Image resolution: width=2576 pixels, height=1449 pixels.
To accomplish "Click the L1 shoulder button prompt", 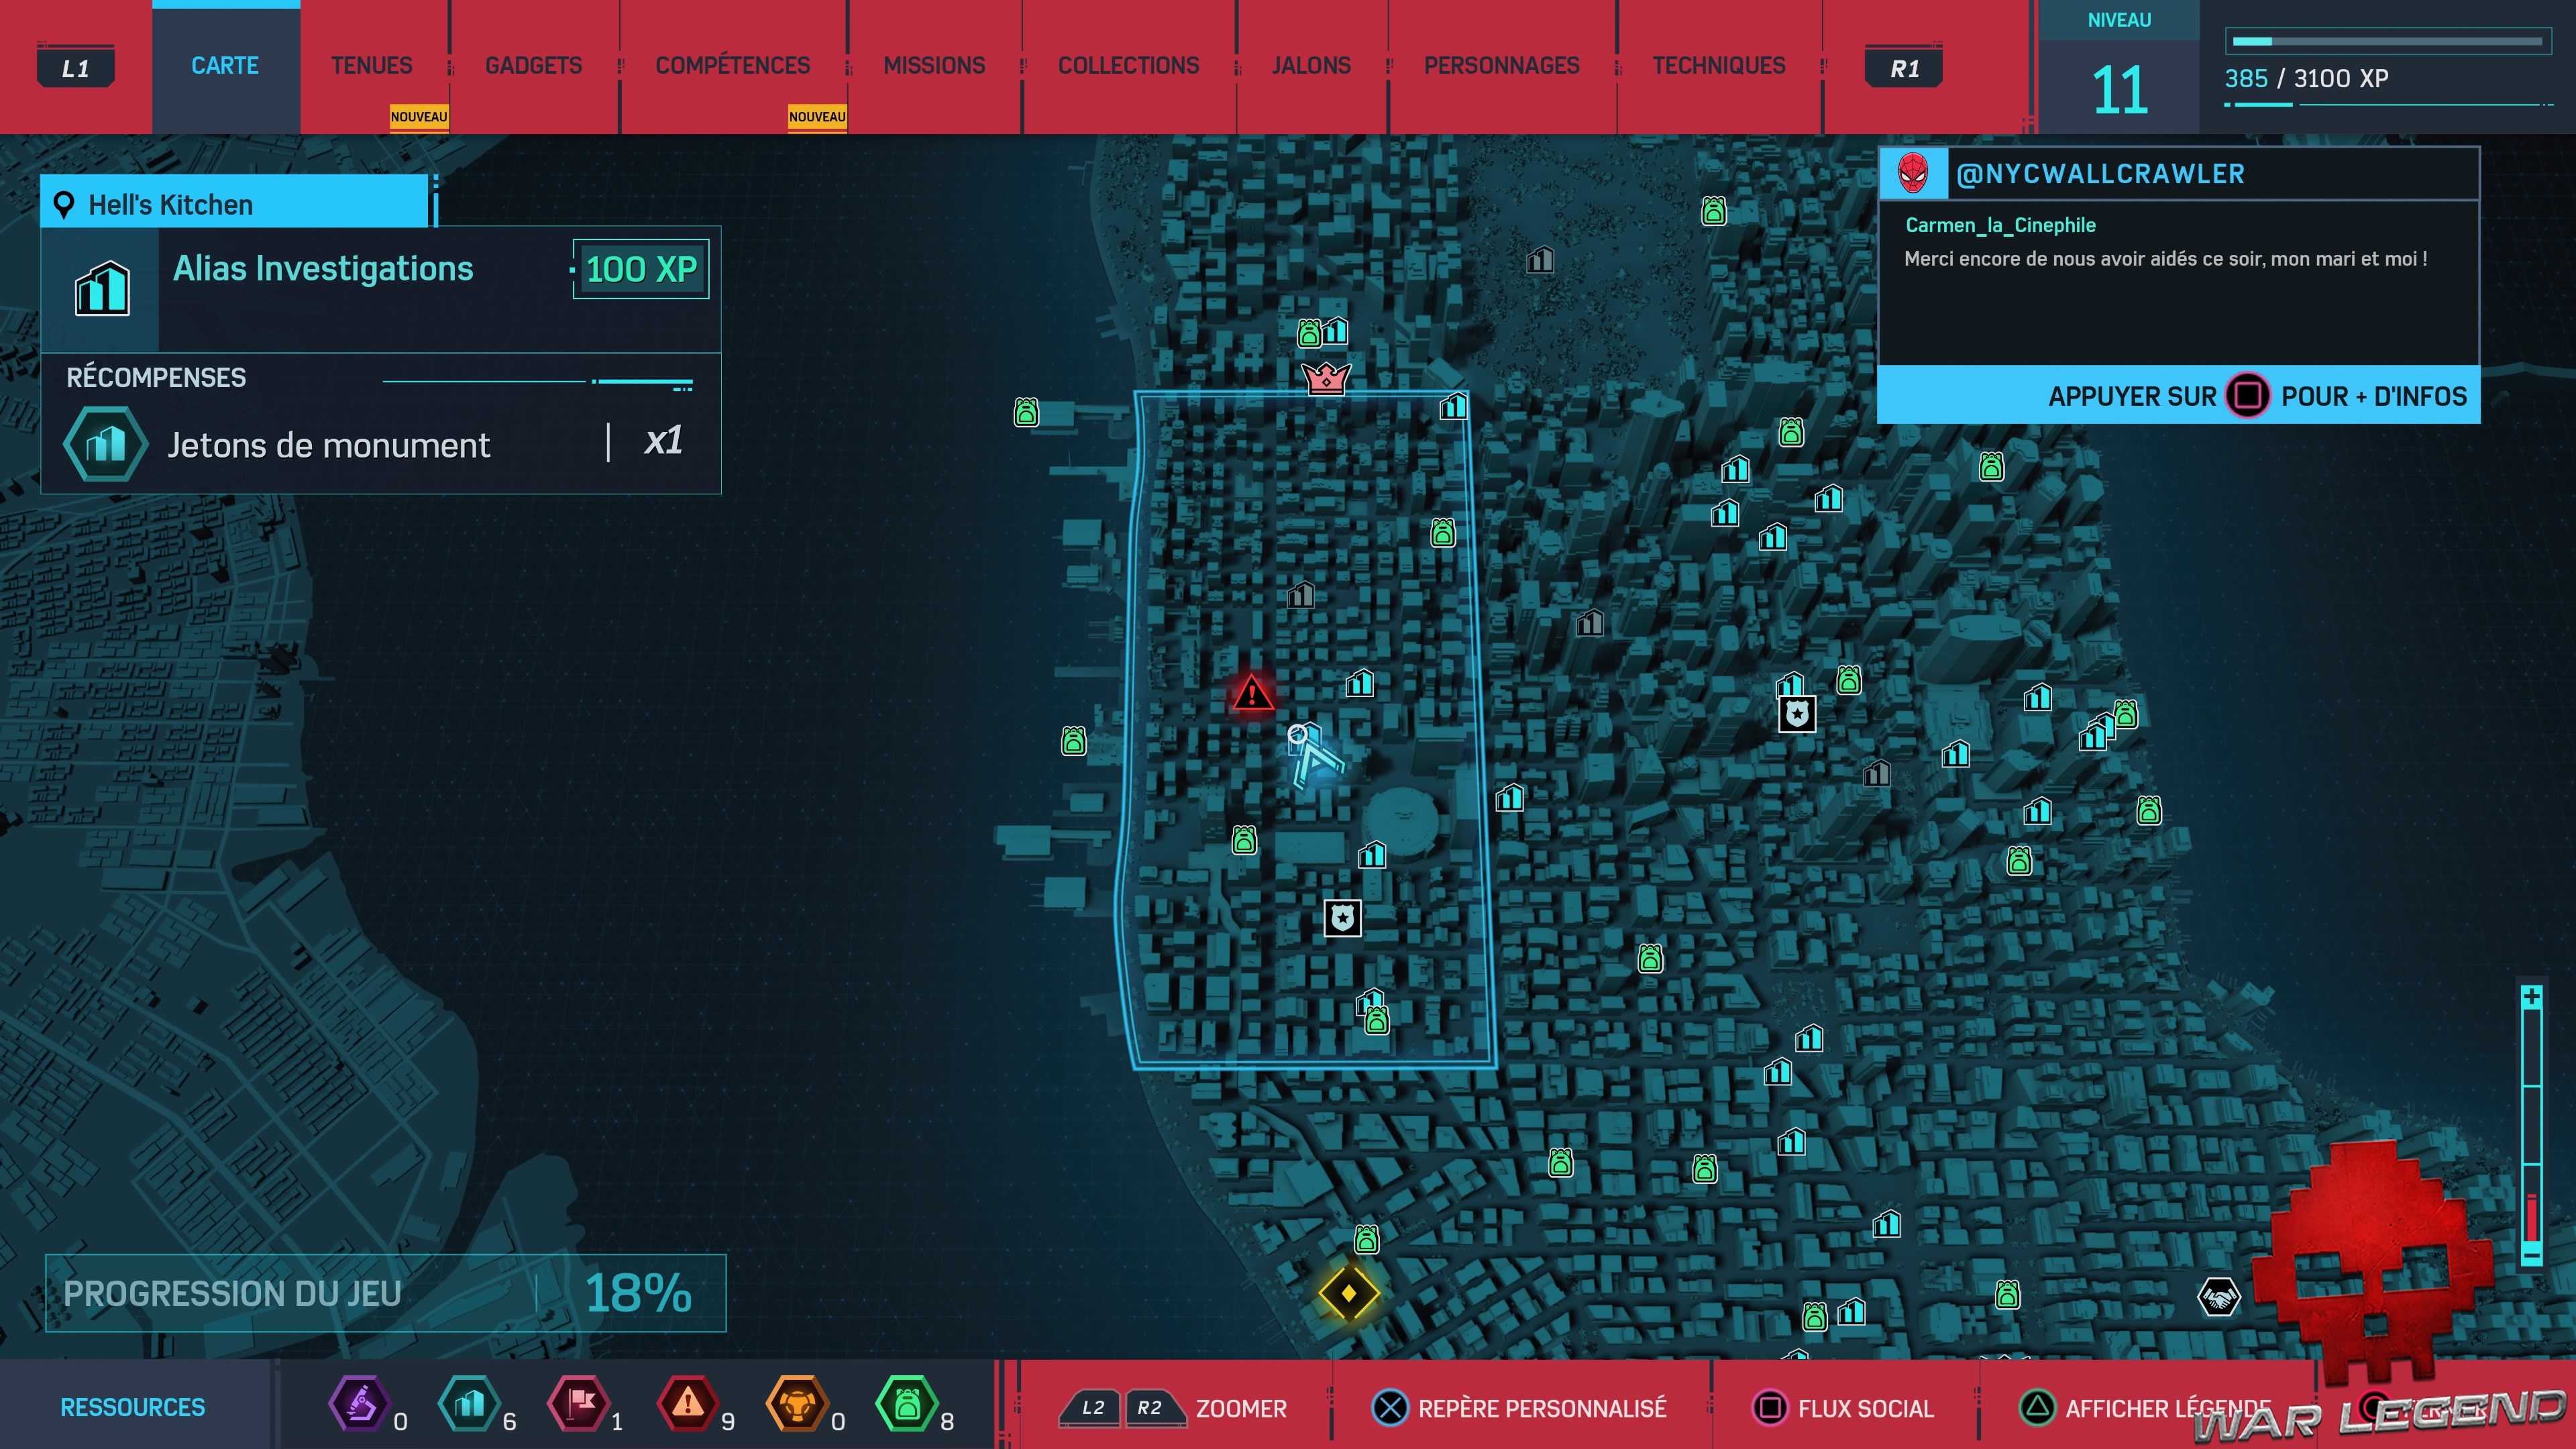I will 76,66.
